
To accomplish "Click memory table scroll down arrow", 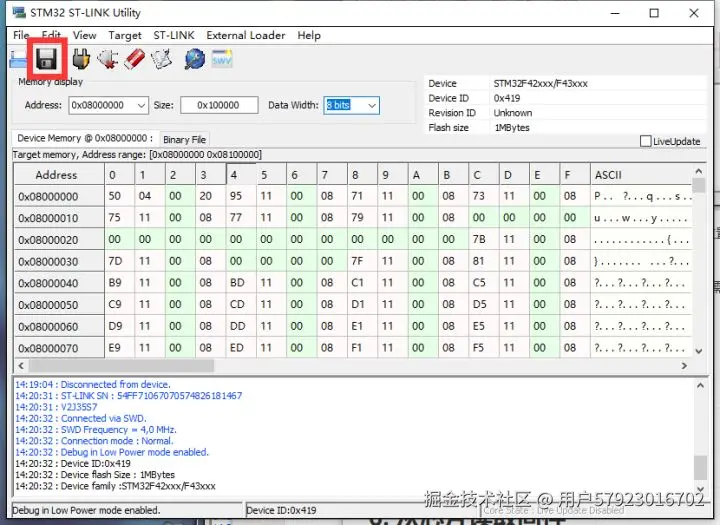I will pyautogui.click(x=698, y=351).
